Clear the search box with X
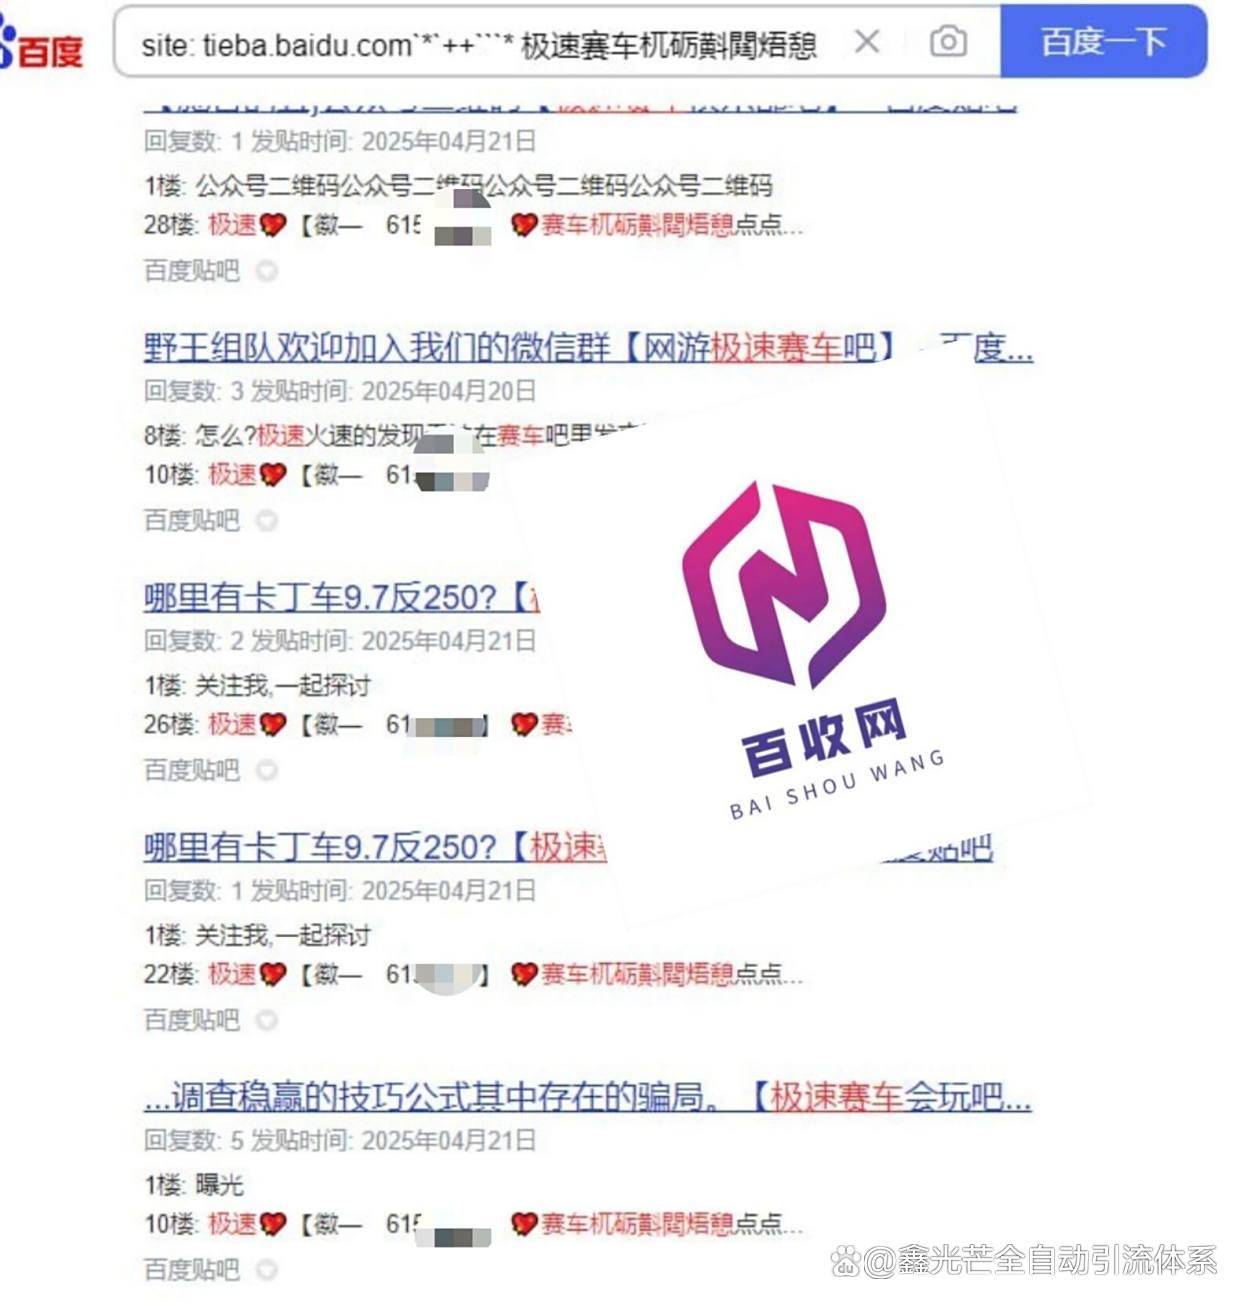This screenshot has width=1242, height=1304. 867,42
